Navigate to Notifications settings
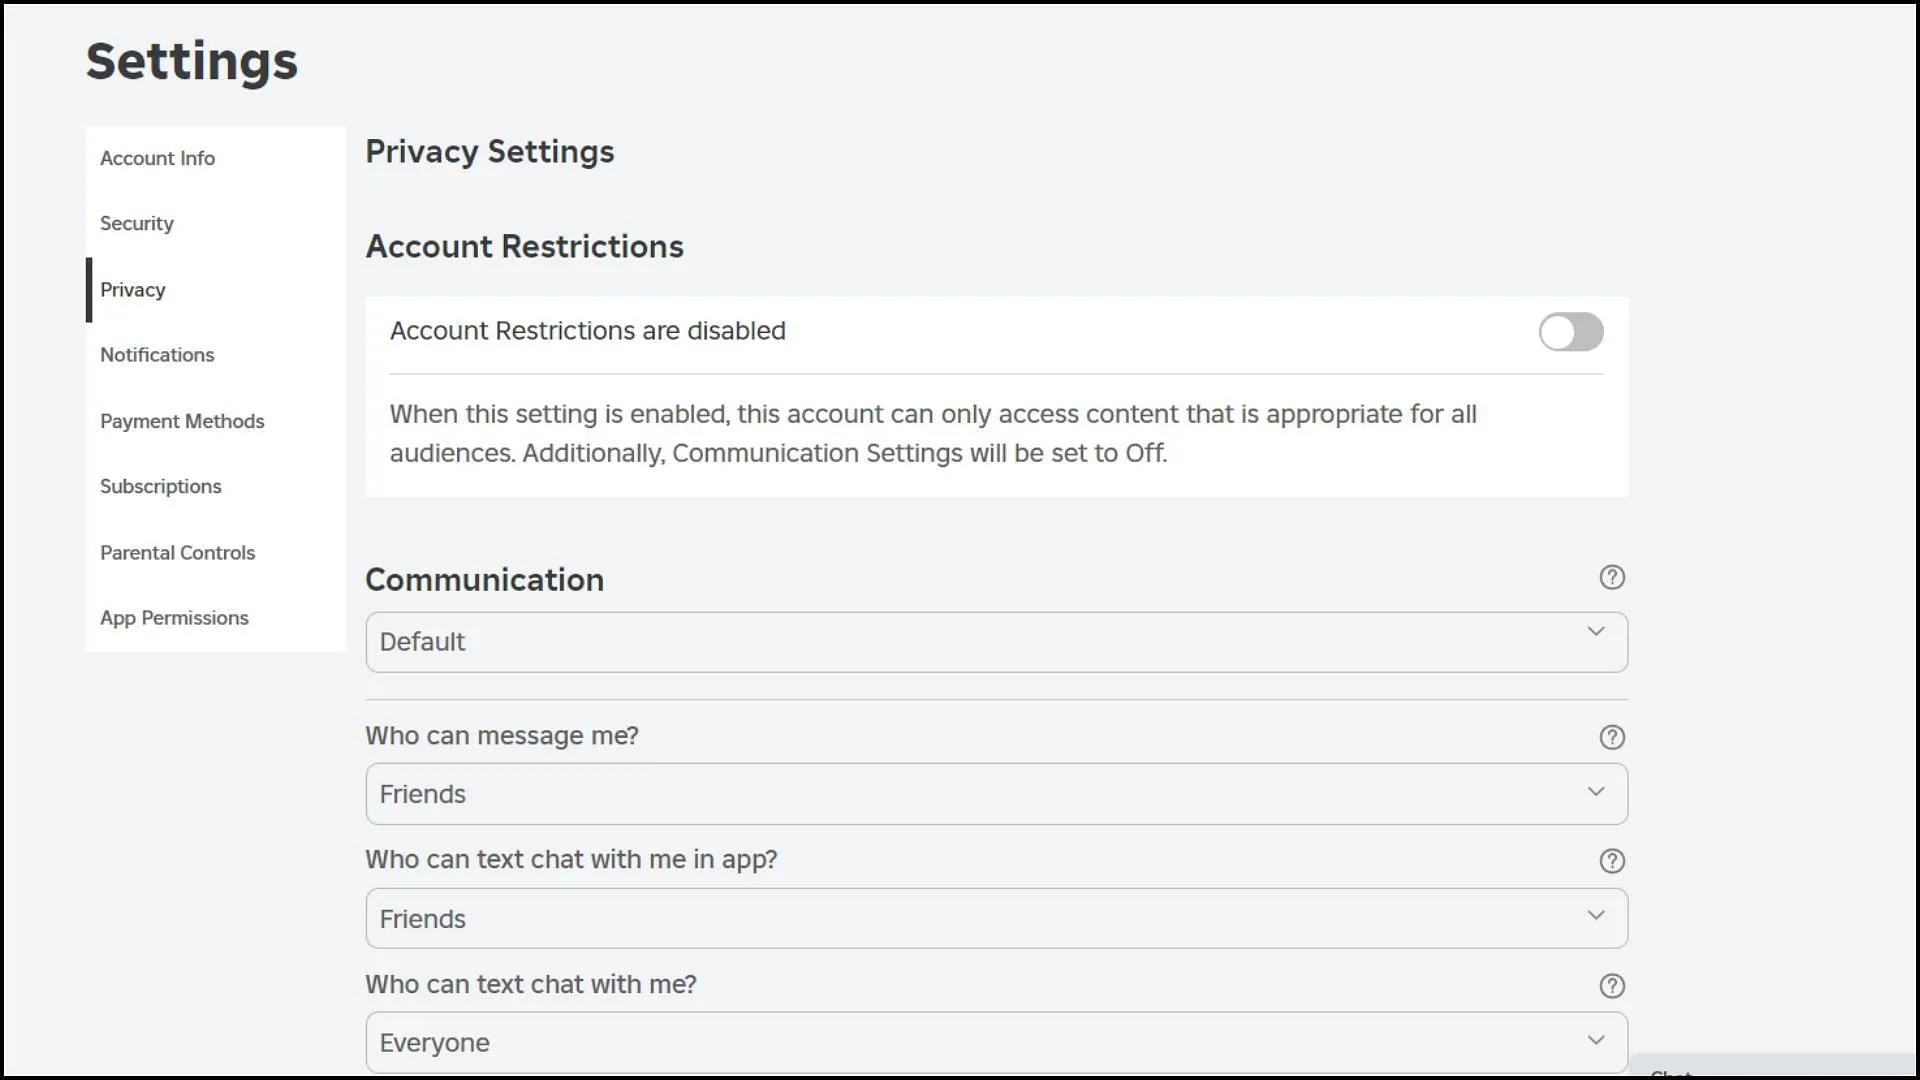The height and width of the screenshot is (1080, 1920). [157, 355]
